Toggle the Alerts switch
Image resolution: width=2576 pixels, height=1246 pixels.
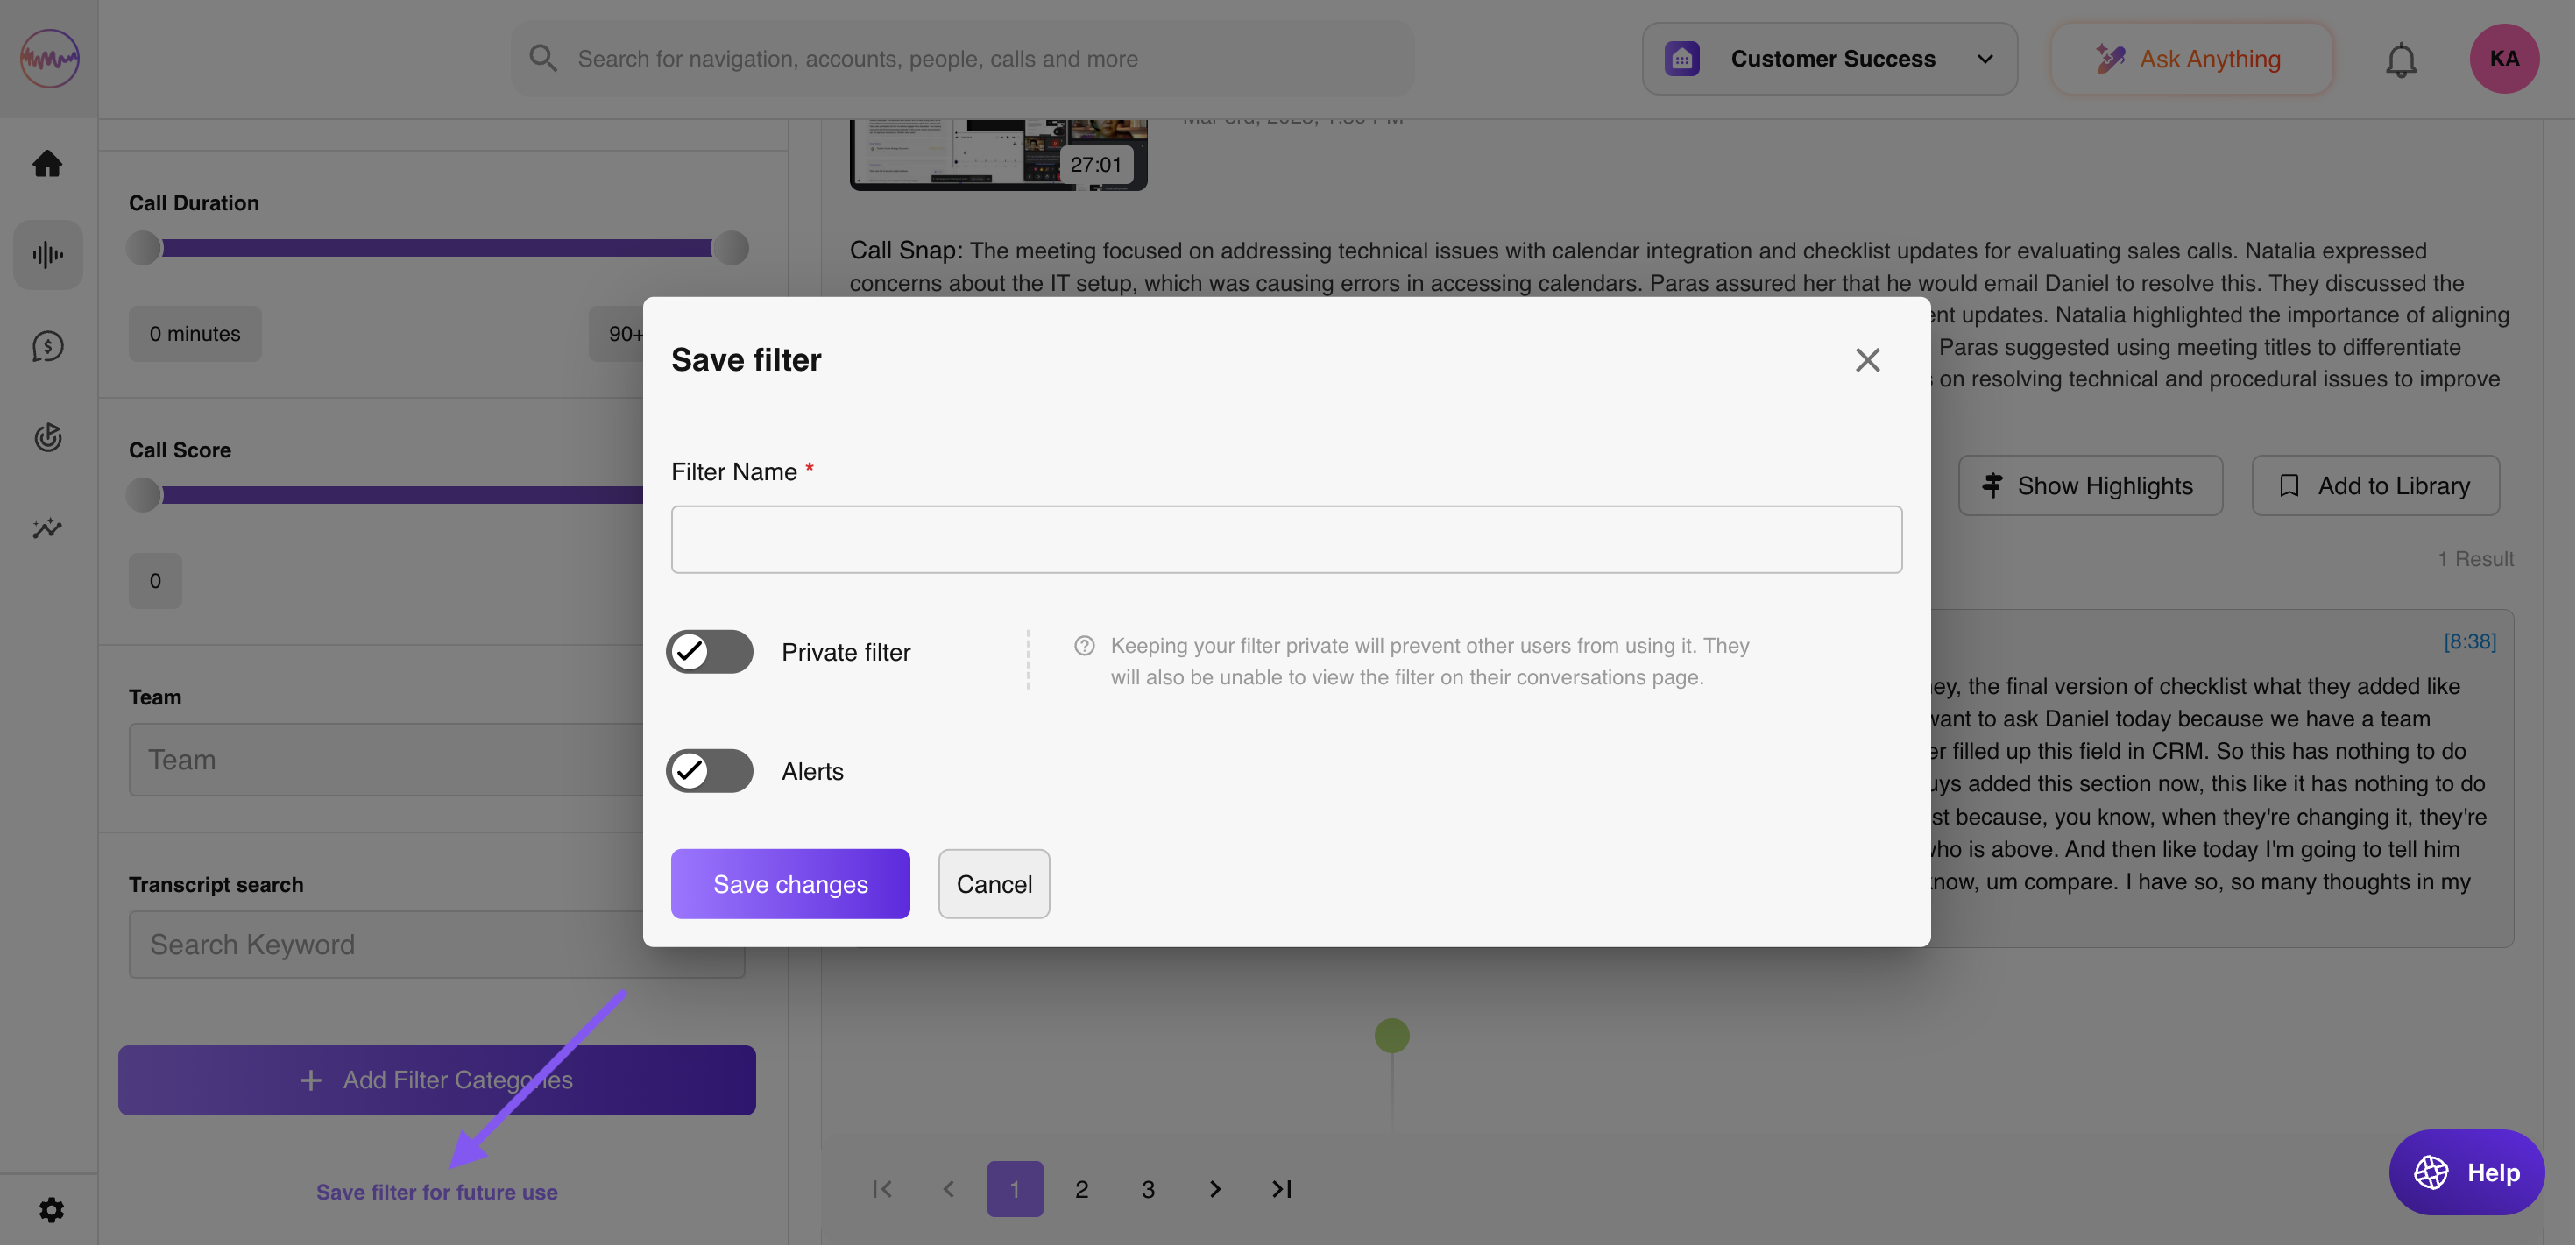[x=709, y=771]
